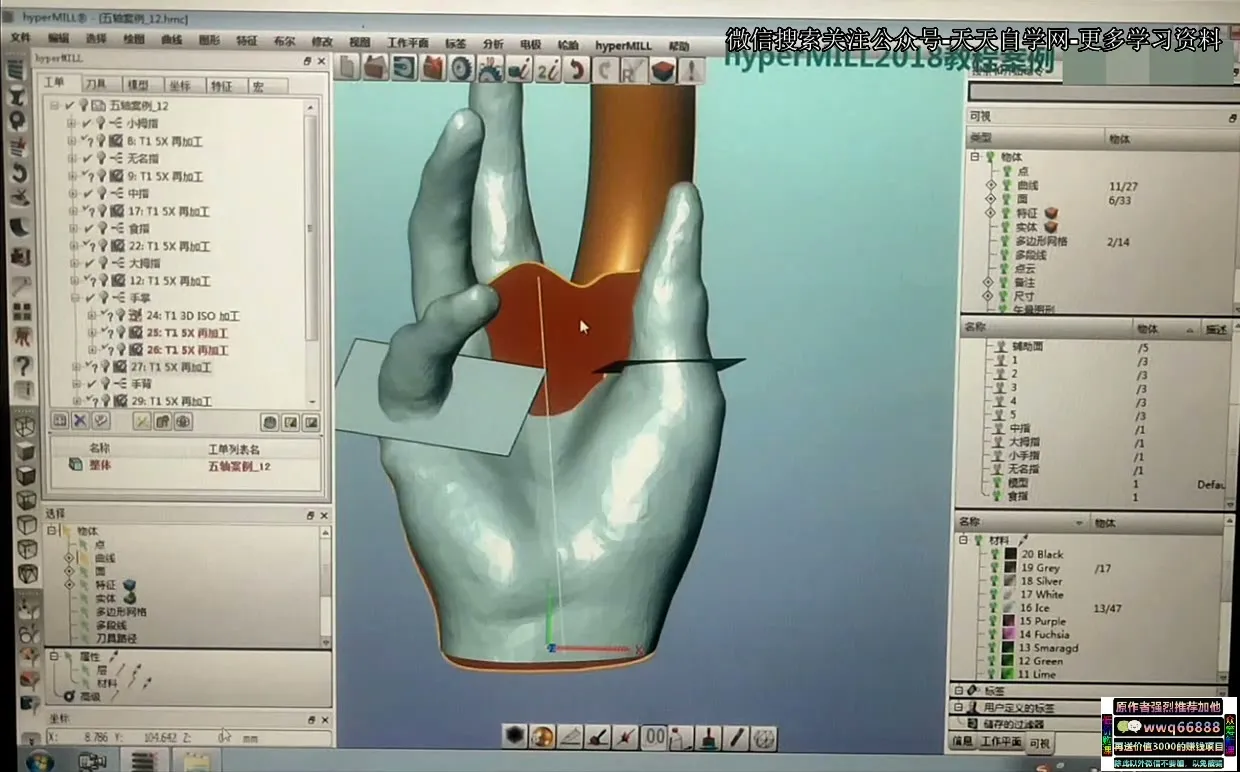This screenshot has width=1240, height=772.
Task: Switch to the 刀具 tab
Action: tap(97, 85)
